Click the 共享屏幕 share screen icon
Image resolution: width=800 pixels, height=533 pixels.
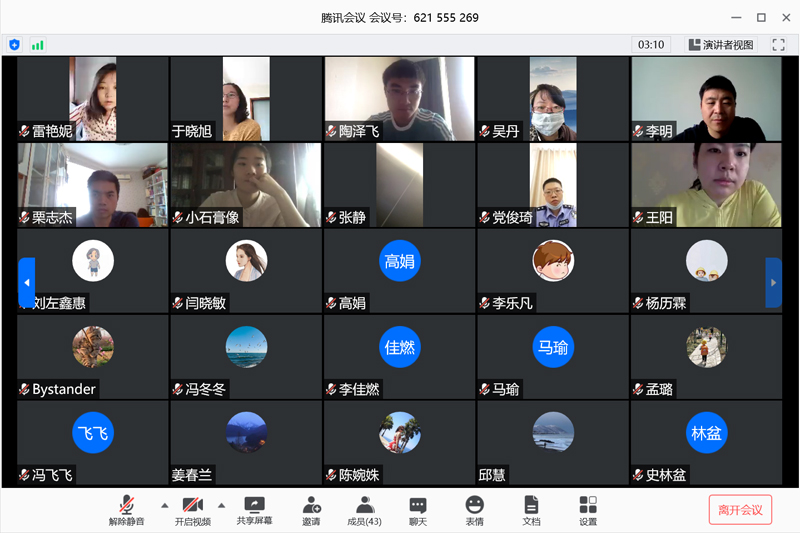(x=254, y=509)
